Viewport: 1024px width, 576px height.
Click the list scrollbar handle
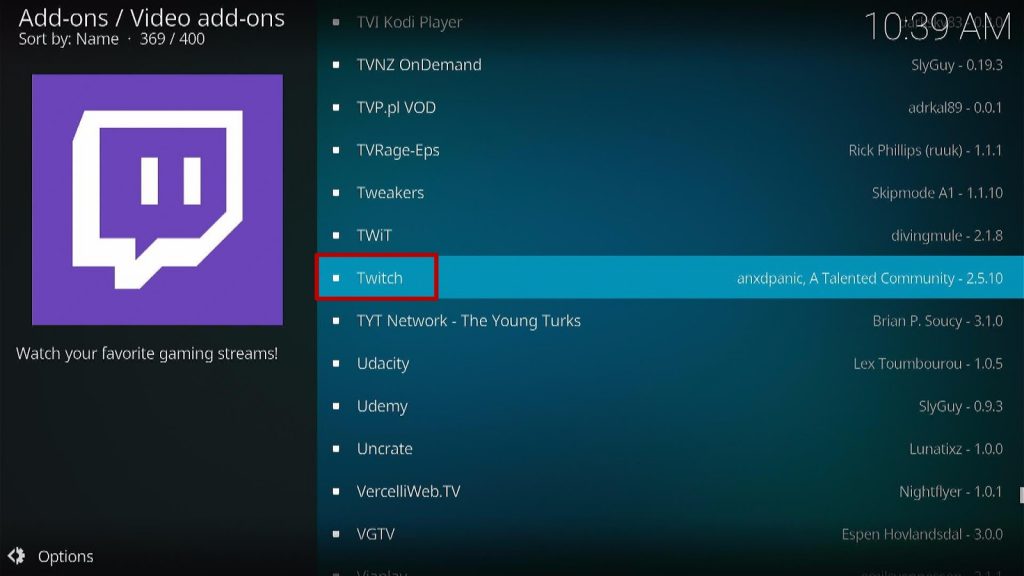[x=1021, y=495]
